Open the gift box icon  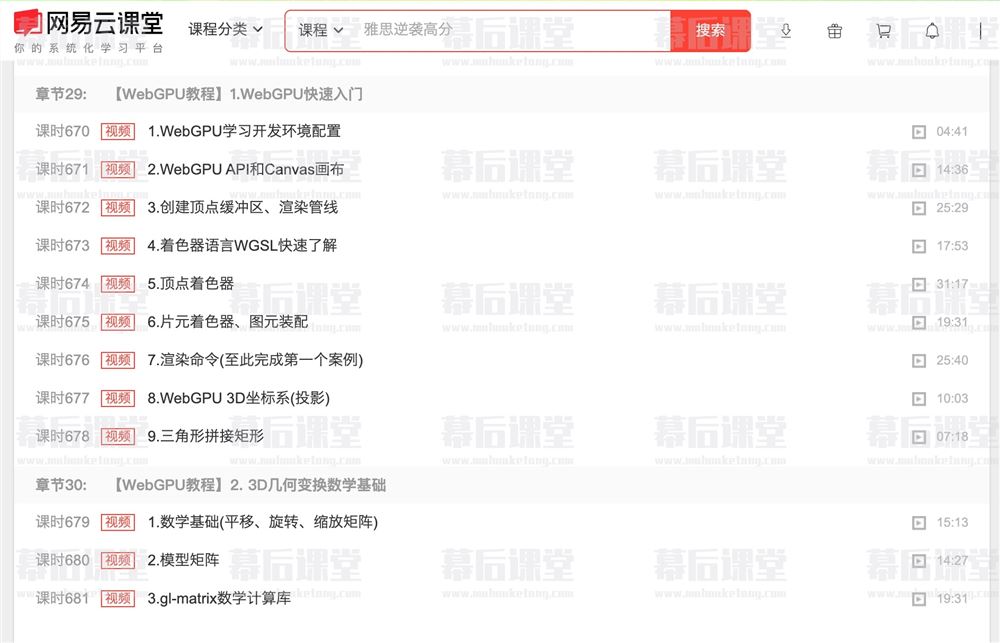click(x=834, y=31)
